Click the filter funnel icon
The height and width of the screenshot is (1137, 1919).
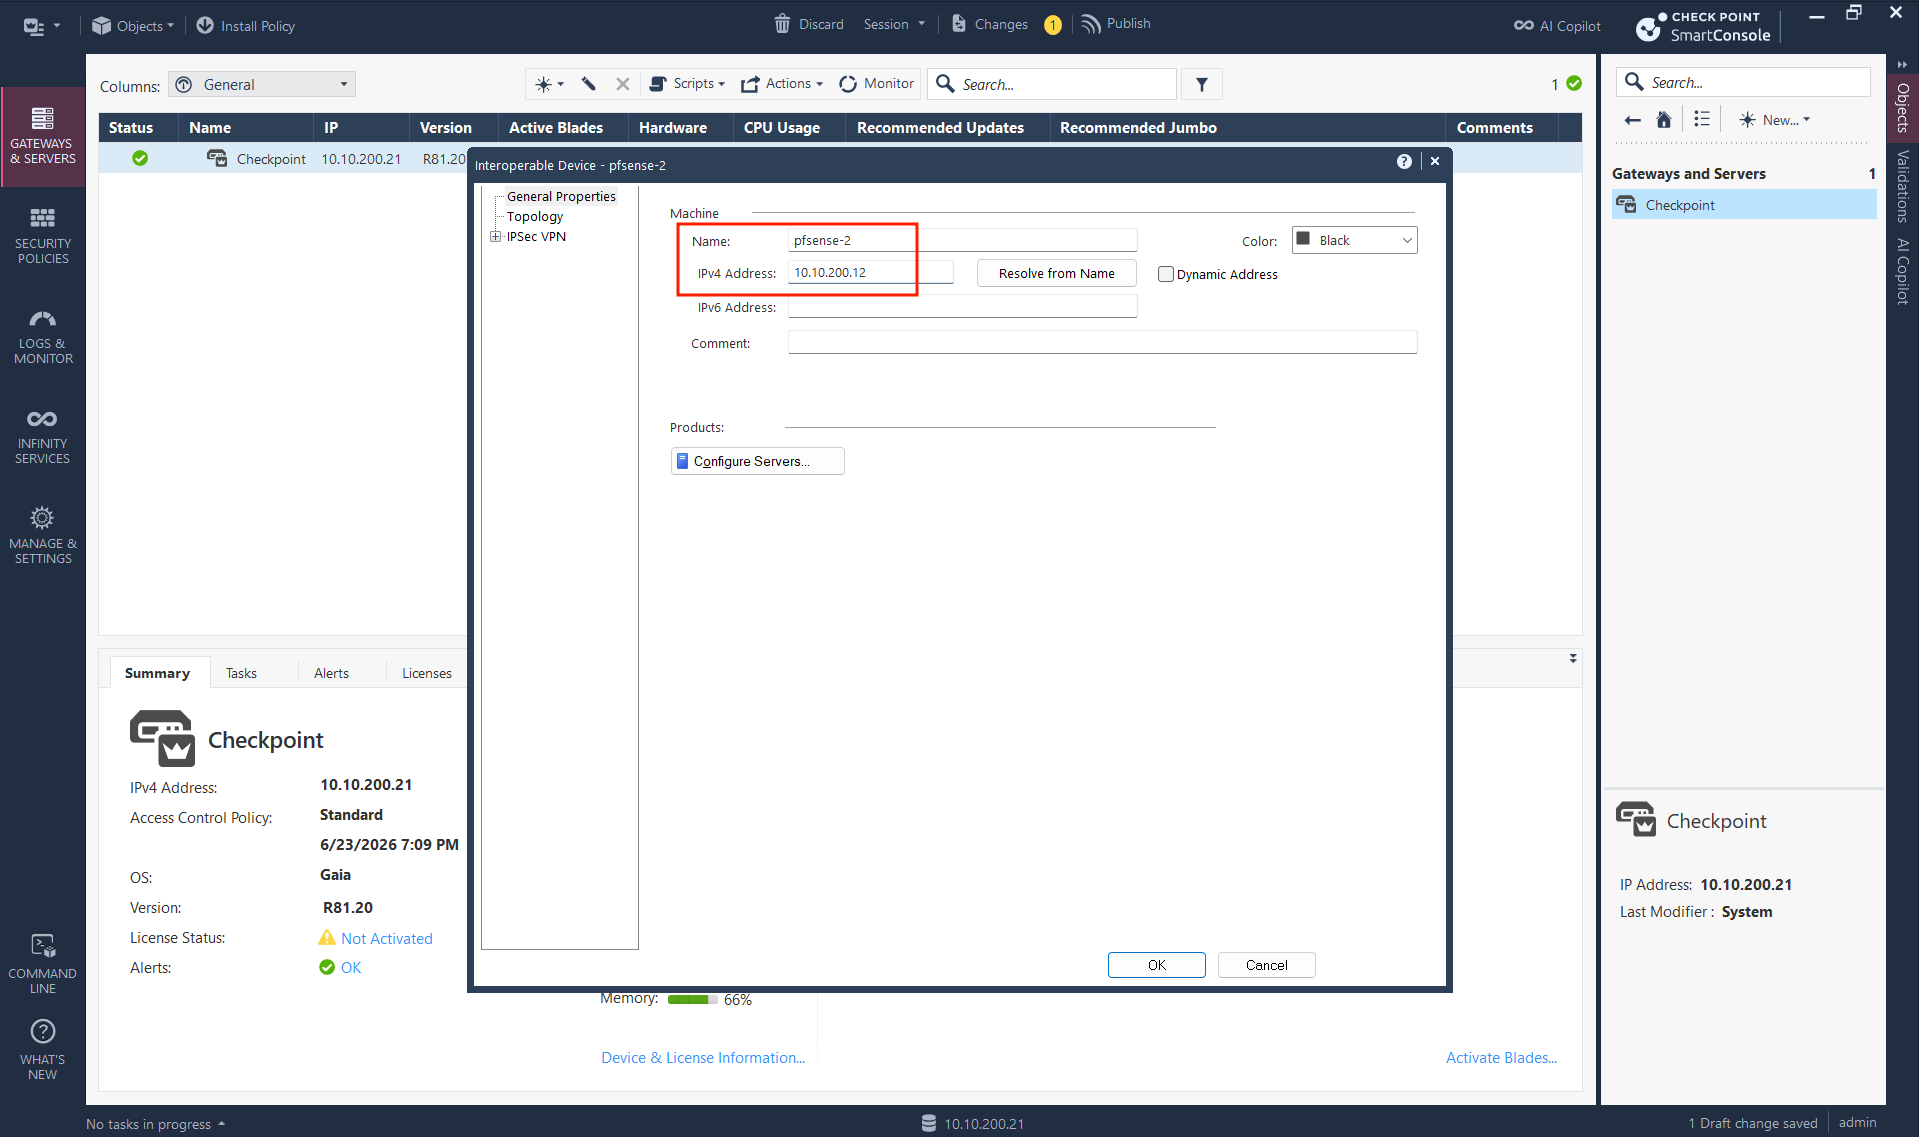(x=1202, y=84)
